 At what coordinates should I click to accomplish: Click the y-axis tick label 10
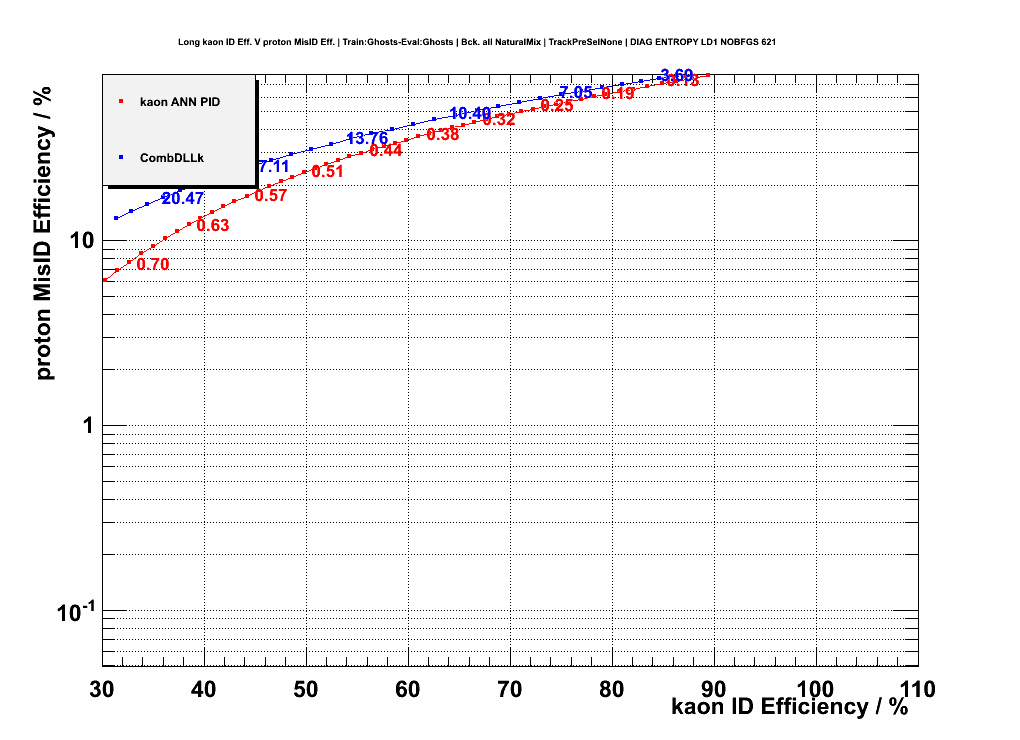82,241
